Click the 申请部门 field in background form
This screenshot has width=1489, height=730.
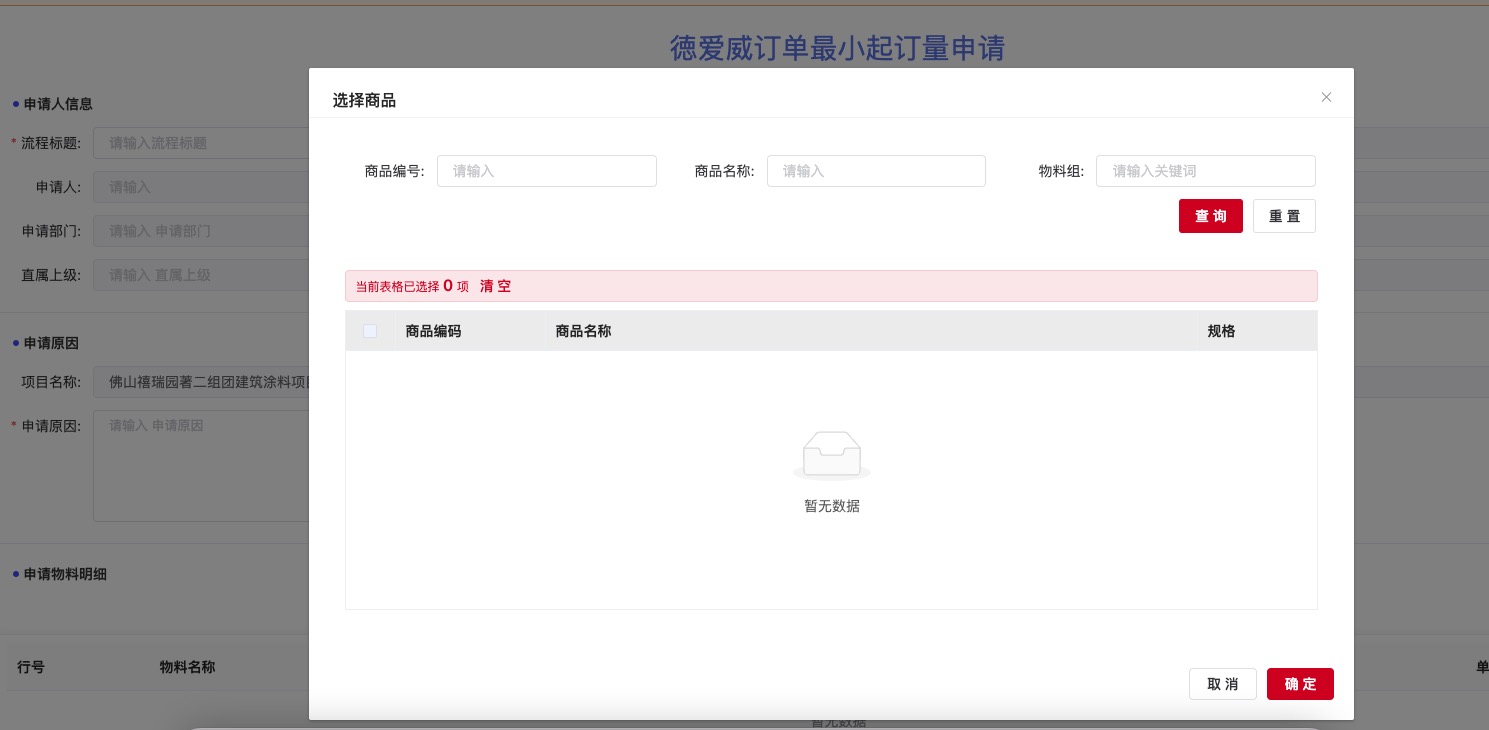coord(201,231)
